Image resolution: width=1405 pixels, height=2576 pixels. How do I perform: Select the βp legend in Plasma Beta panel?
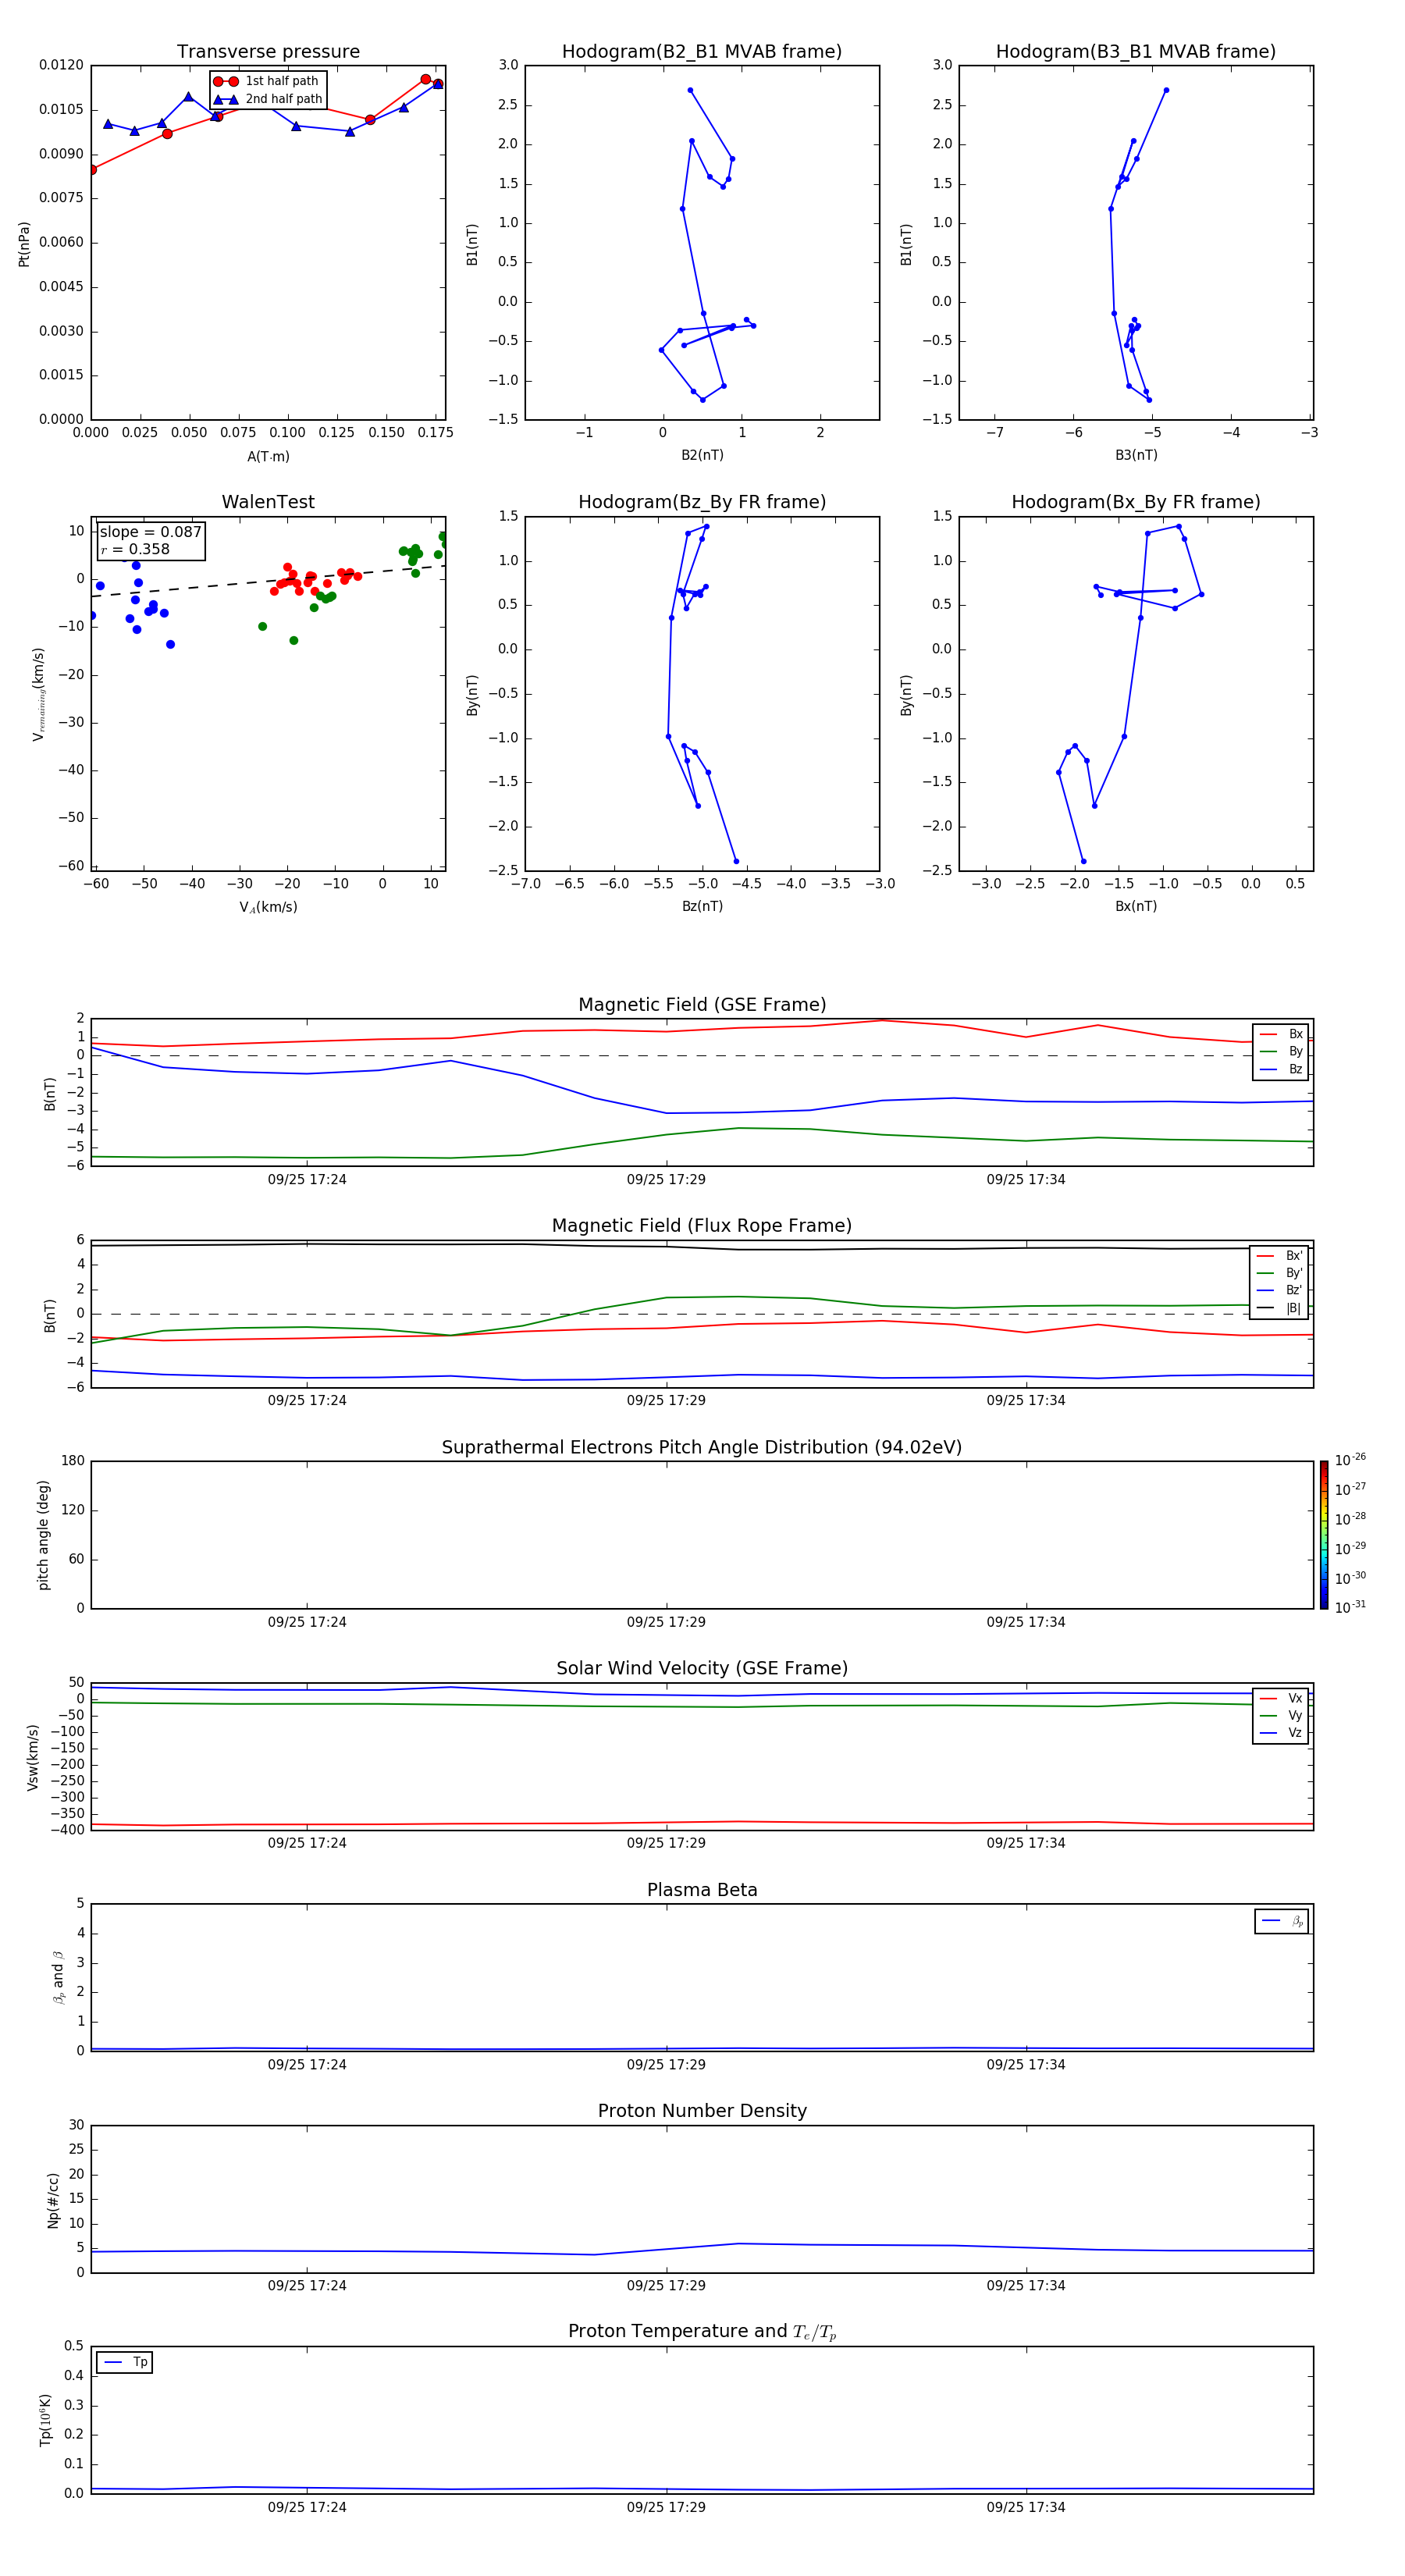[1282, 1921]
